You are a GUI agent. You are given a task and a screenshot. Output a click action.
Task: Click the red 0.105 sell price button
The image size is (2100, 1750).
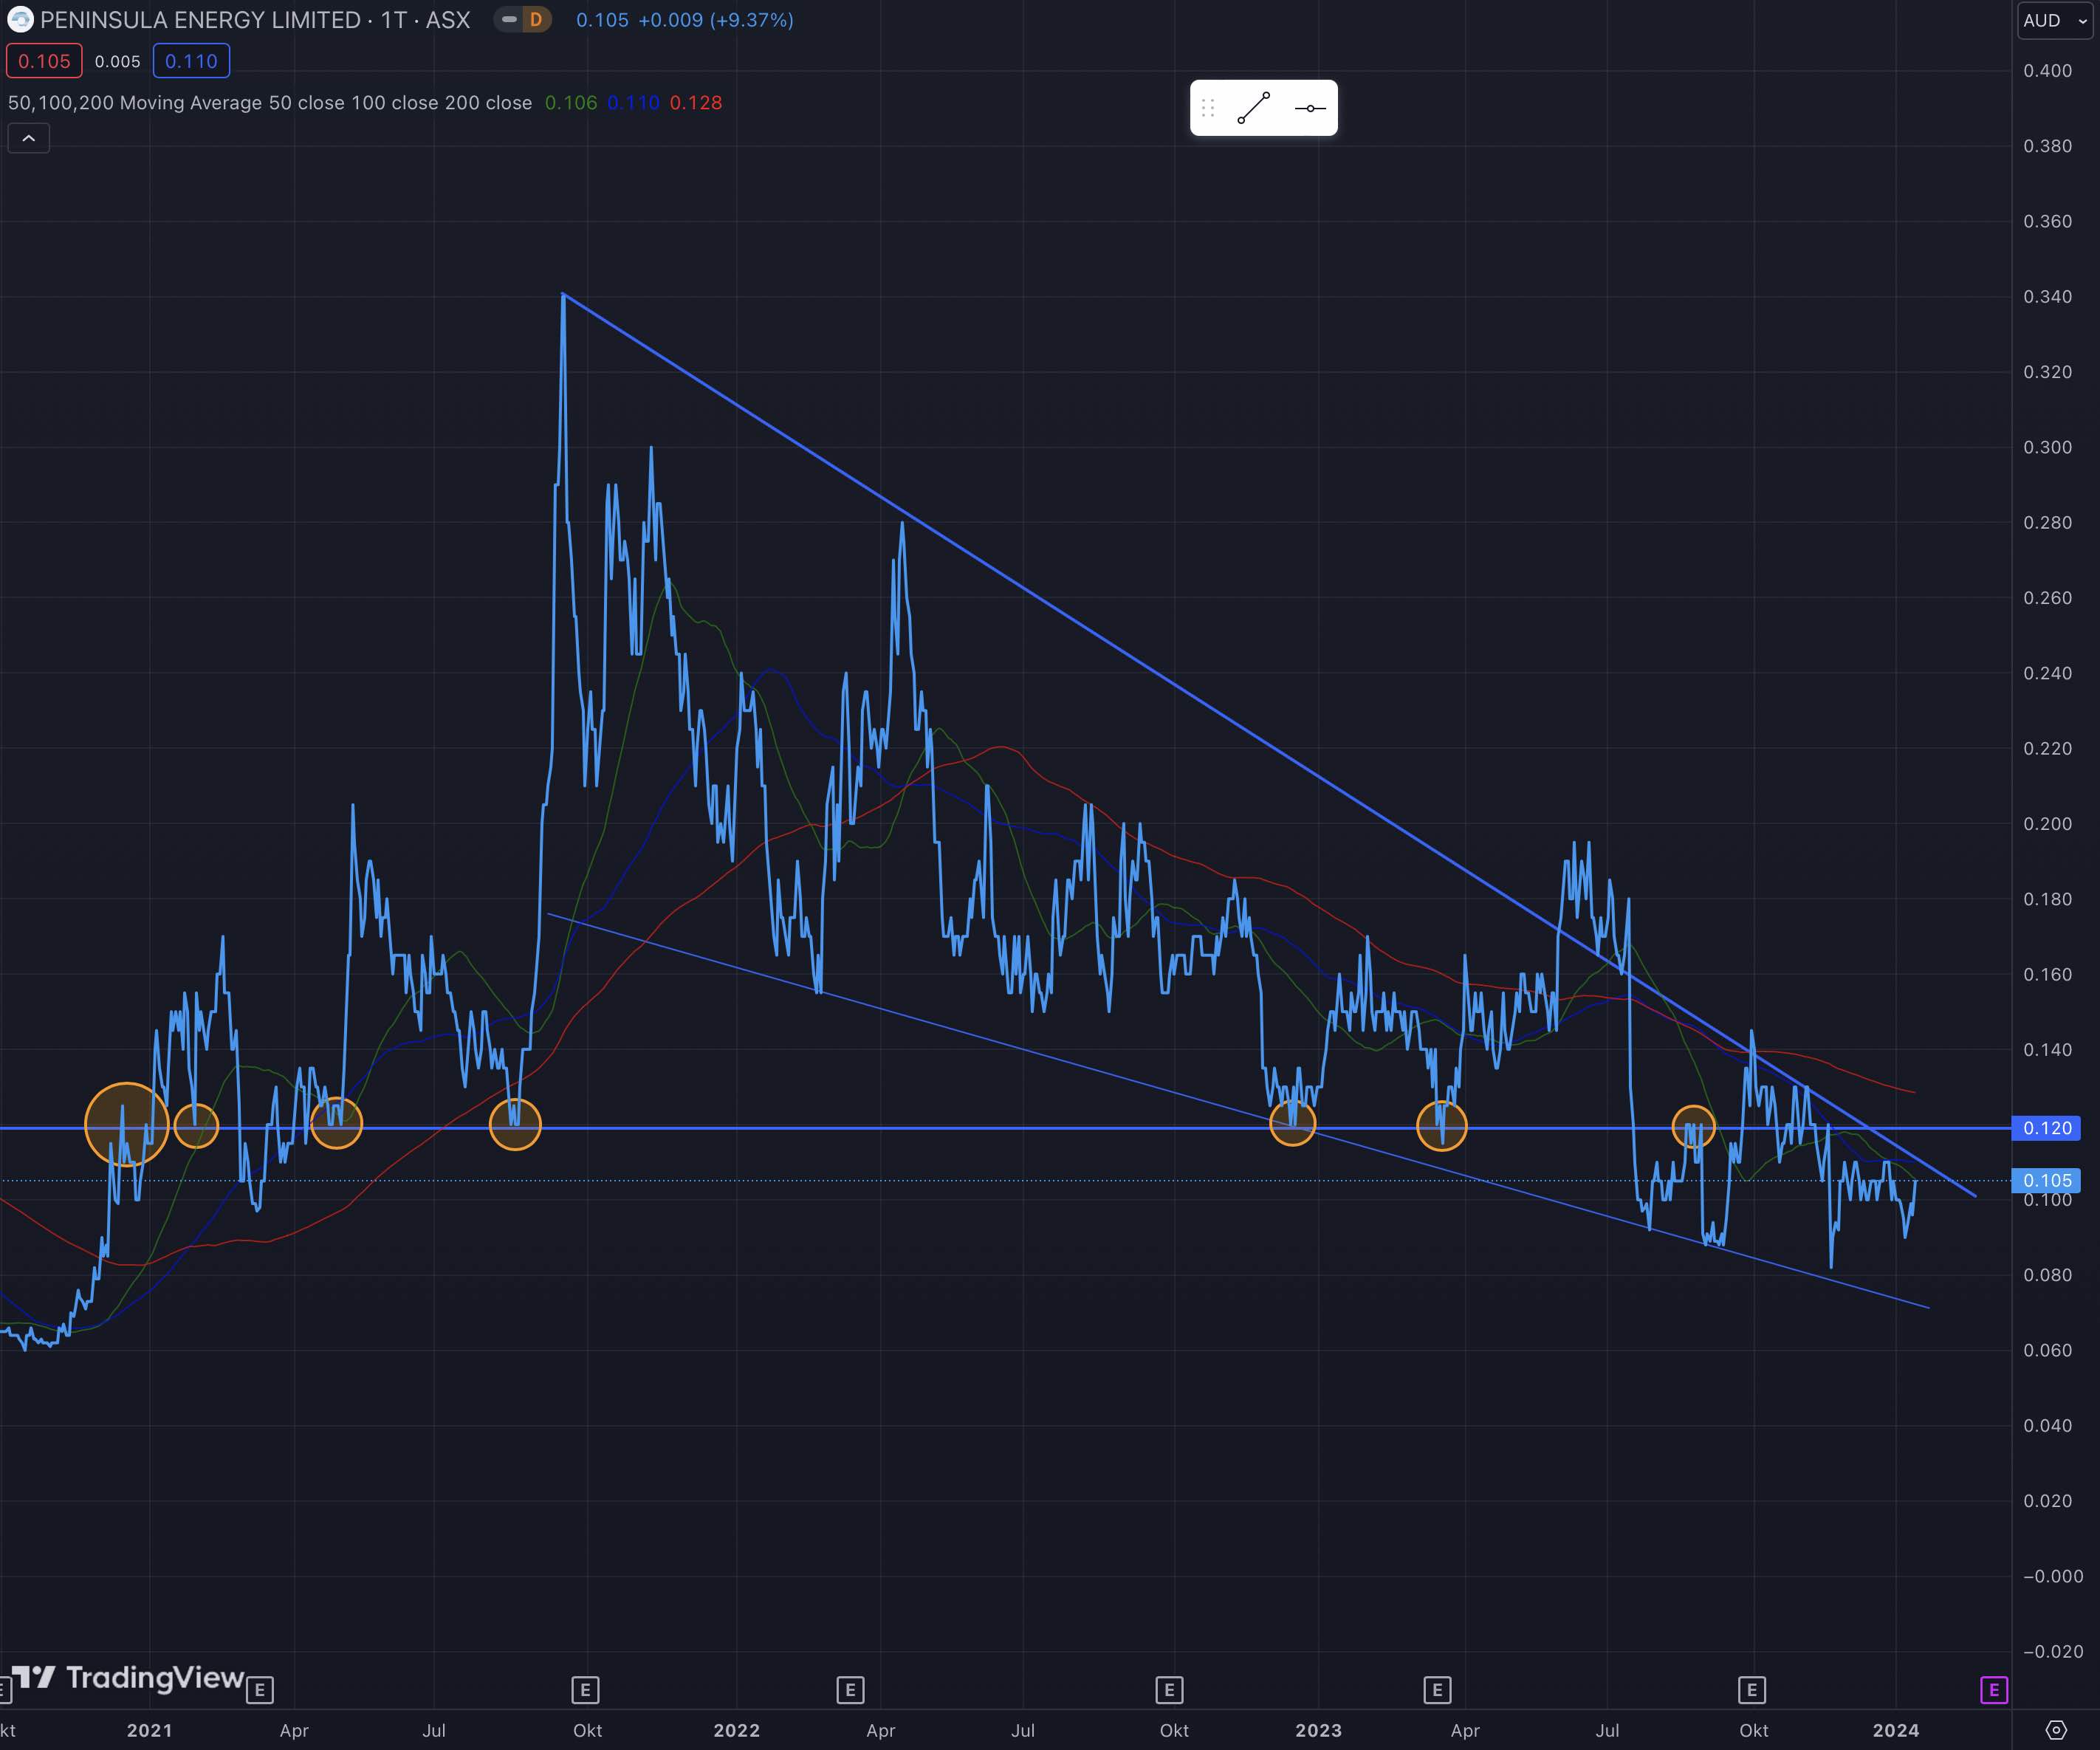(x=44, y=61)
